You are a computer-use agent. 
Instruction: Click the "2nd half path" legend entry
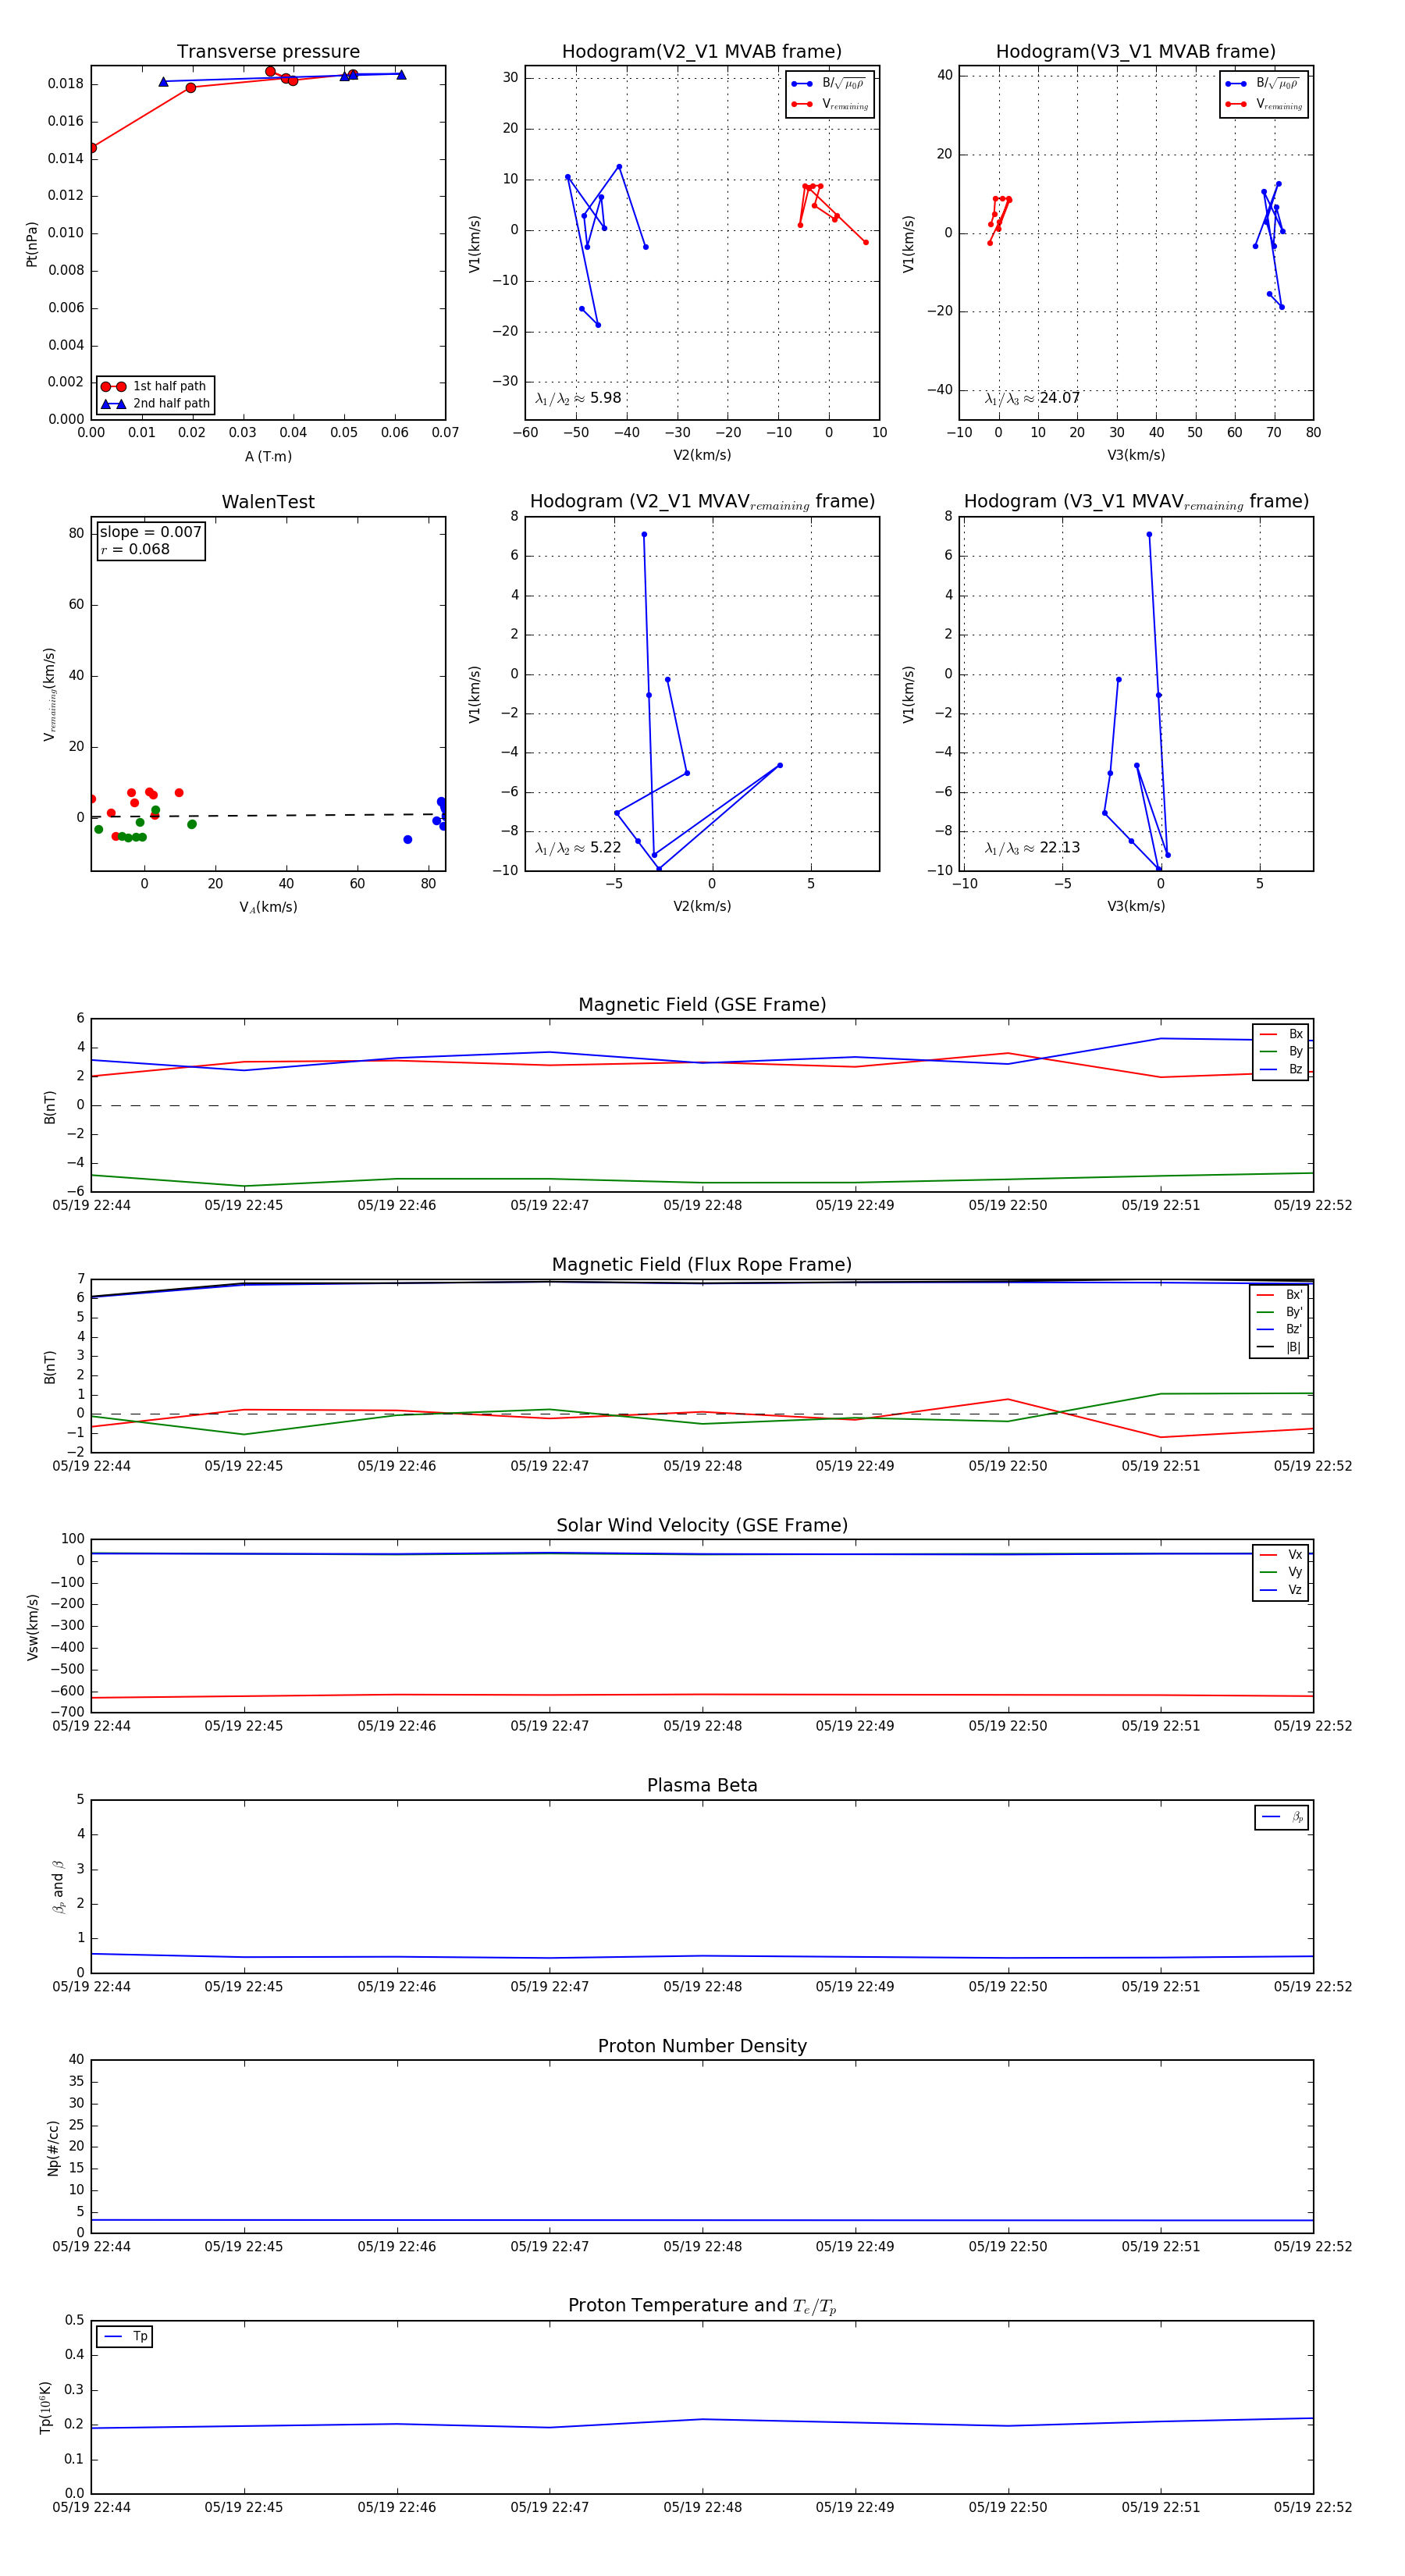pos(155,404)
